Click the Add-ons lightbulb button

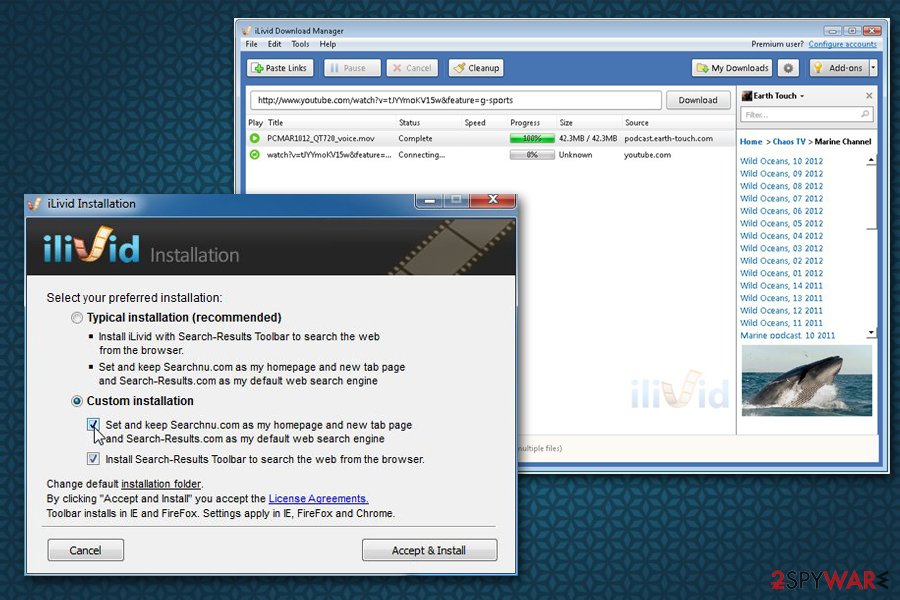pos(839,68)
